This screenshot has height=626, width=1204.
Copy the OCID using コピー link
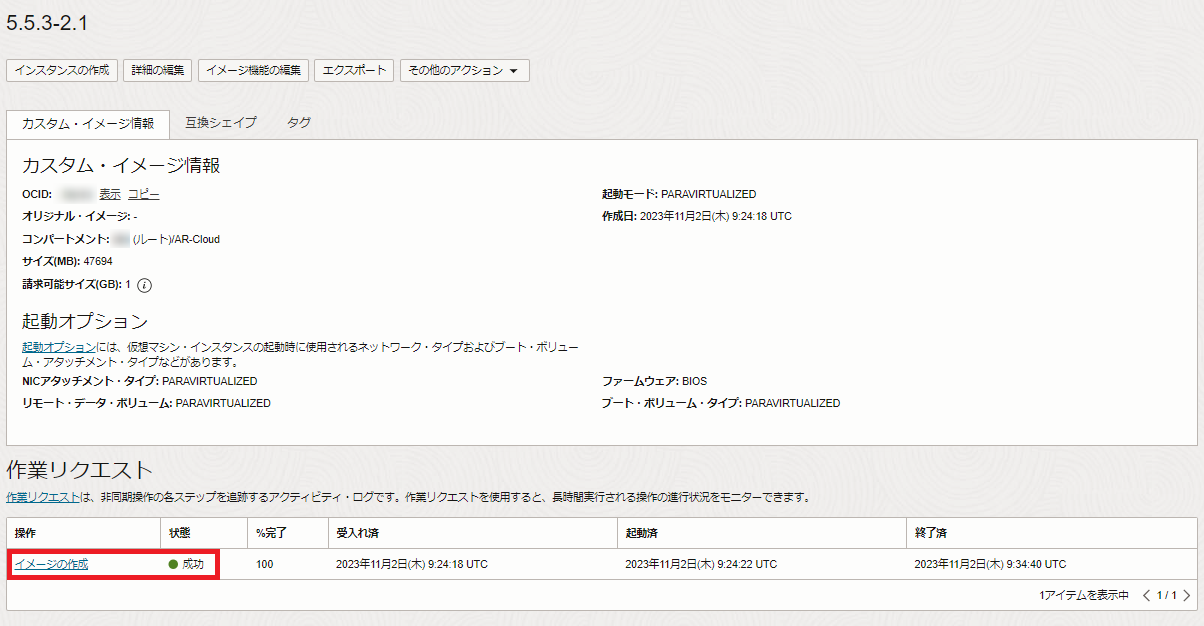point(143,194)
